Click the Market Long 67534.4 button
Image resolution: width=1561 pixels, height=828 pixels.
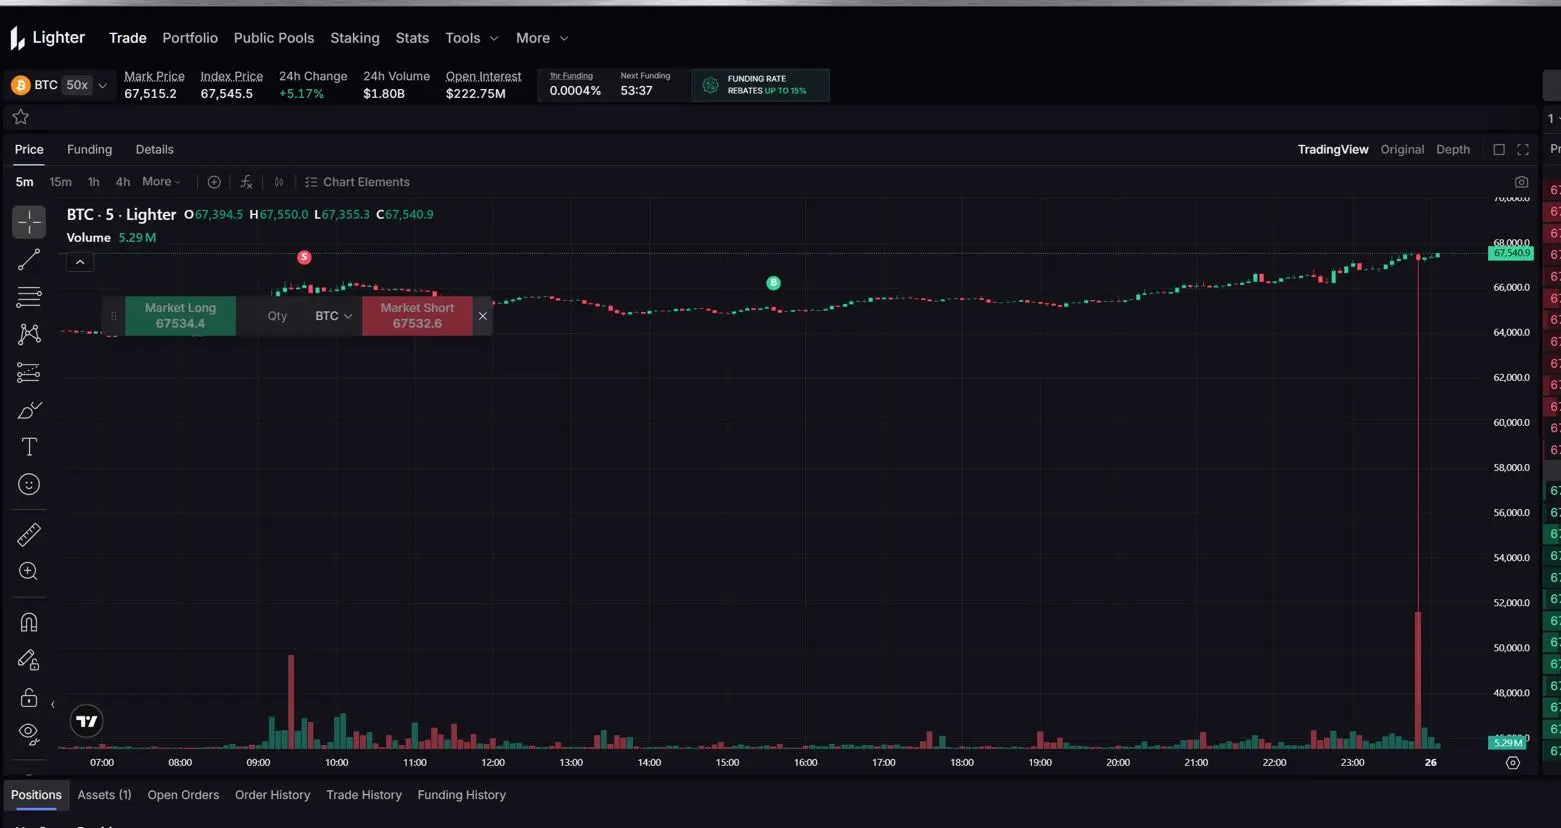[x=180, y=316]
